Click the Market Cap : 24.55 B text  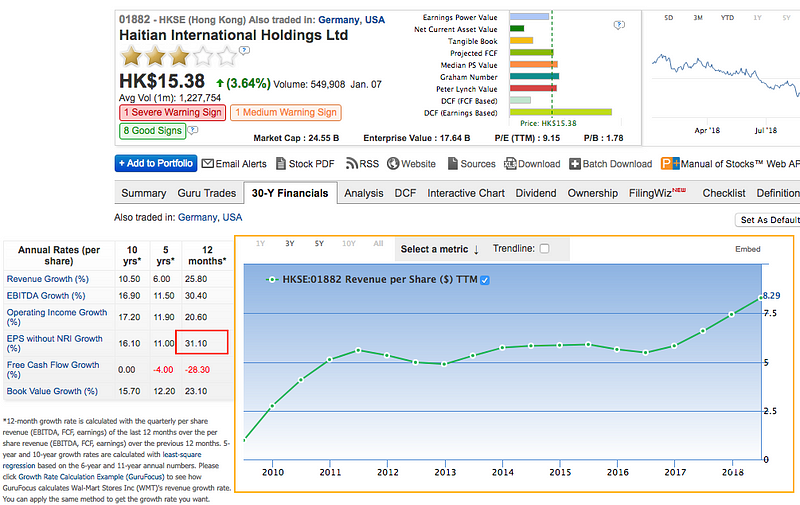pyautogui.click(x=296, y=138)
